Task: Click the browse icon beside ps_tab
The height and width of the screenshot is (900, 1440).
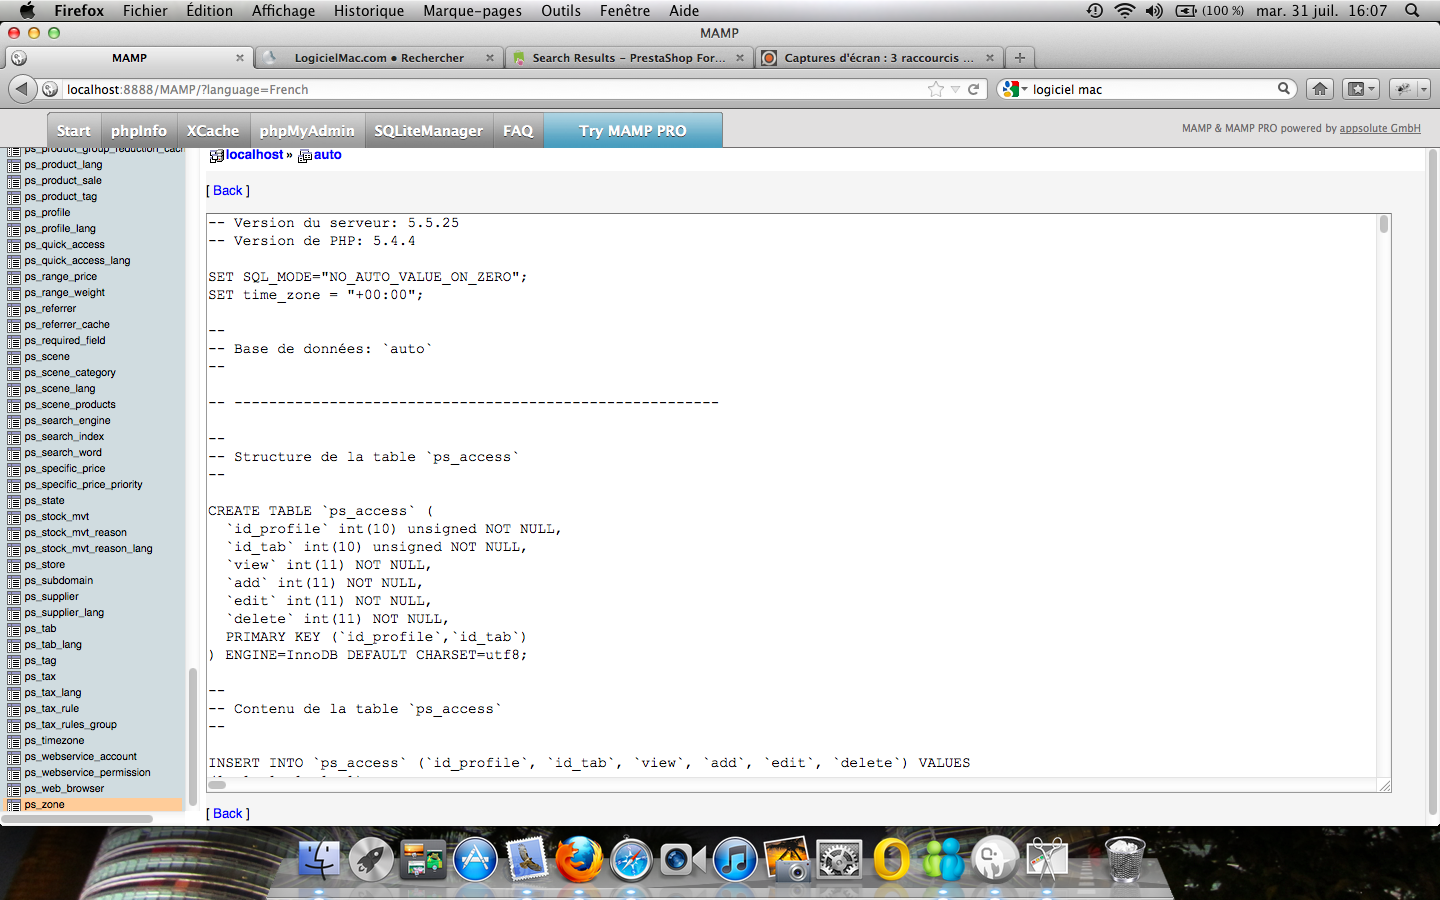Action: (x=13, y=629)
